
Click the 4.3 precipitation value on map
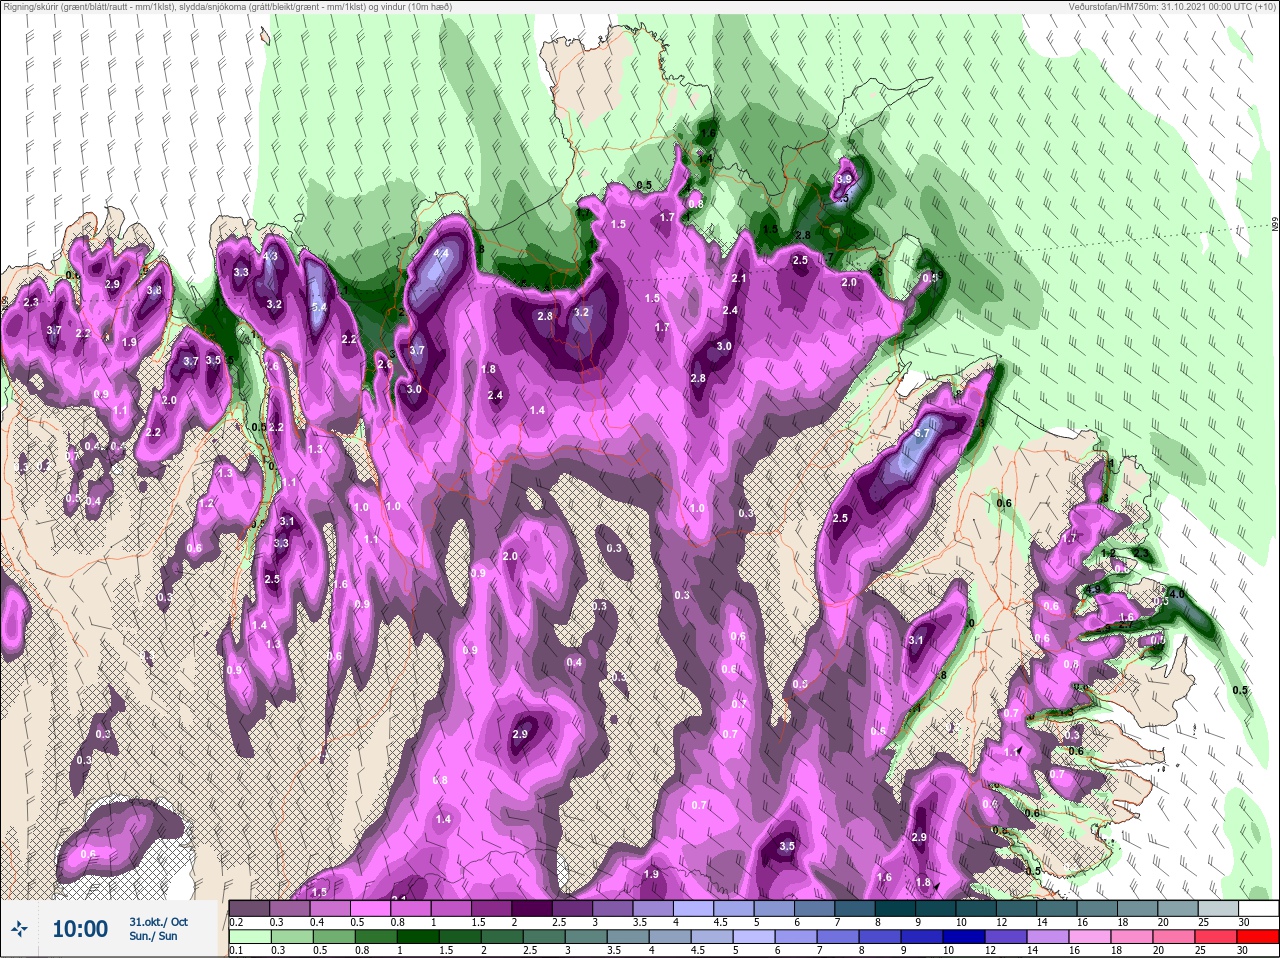click(270, 257)
